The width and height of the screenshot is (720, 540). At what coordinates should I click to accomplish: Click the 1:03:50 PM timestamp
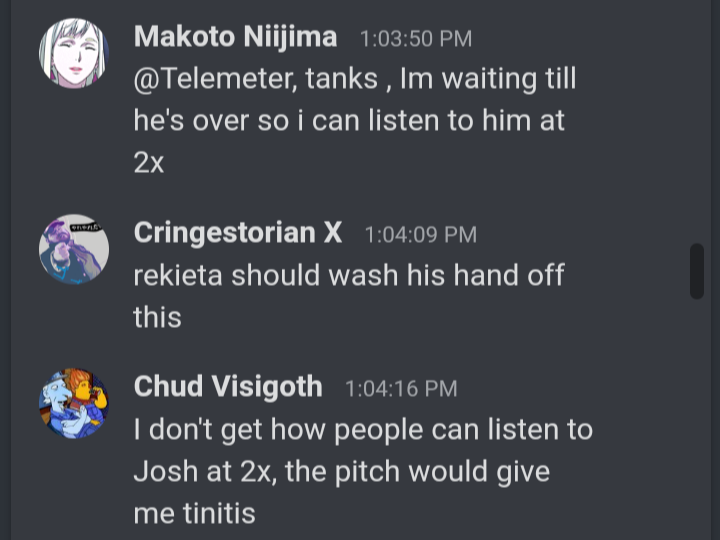point(416,39)
